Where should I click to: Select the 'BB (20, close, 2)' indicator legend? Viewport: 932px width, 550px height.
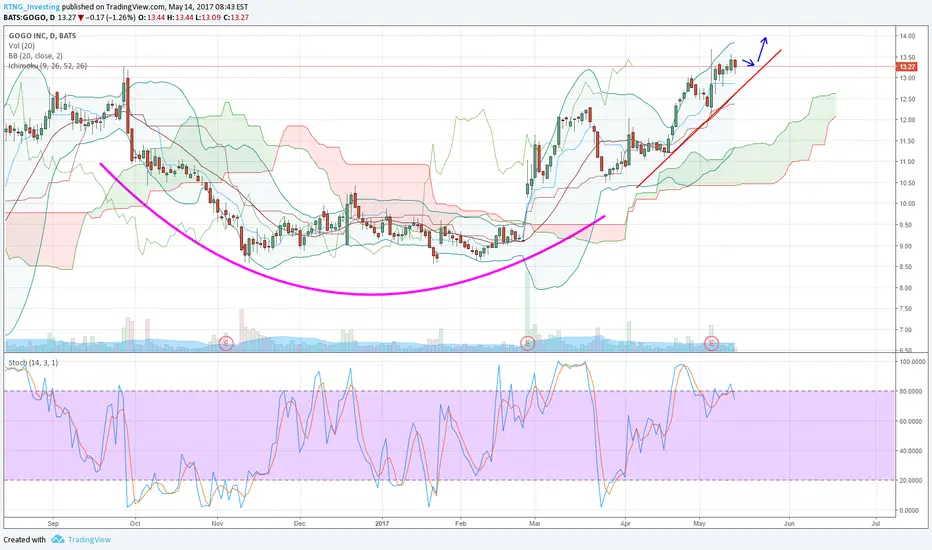[35, 56]
